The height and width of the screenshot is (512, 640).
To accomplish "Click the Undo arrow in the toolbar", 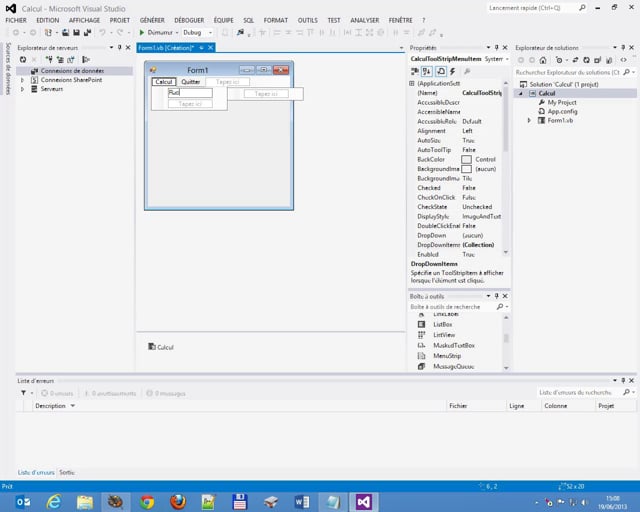I will point(102,32).
